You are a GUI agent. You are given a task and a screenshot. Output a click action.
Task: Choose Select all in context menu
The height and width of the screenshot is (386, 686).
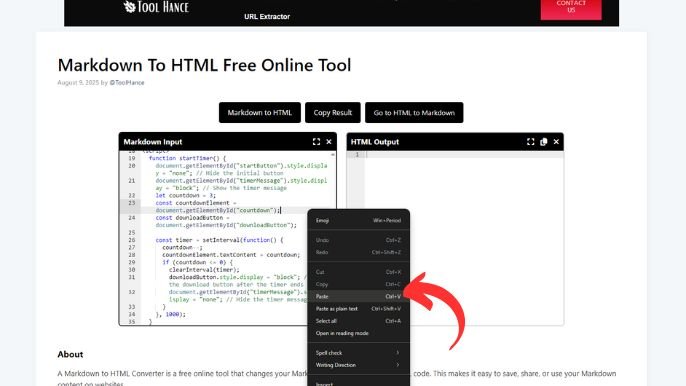coord(358,321)
